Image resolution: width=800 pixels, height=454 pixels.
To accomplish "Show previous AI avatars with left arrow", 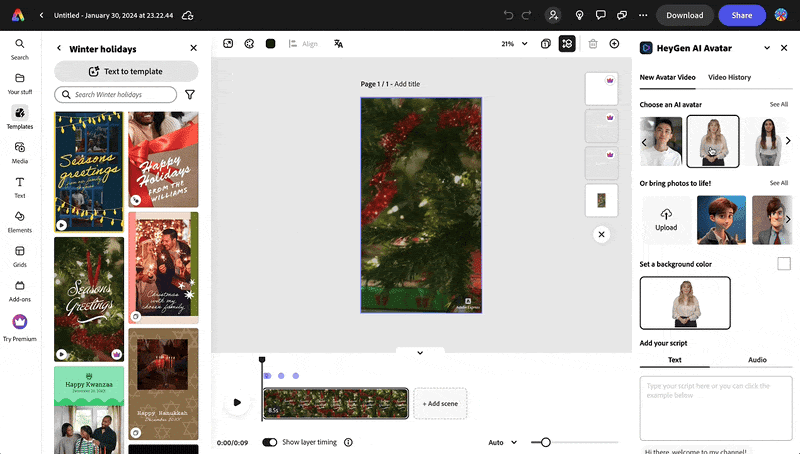I will pyautogui.click(x=644, y=142).
